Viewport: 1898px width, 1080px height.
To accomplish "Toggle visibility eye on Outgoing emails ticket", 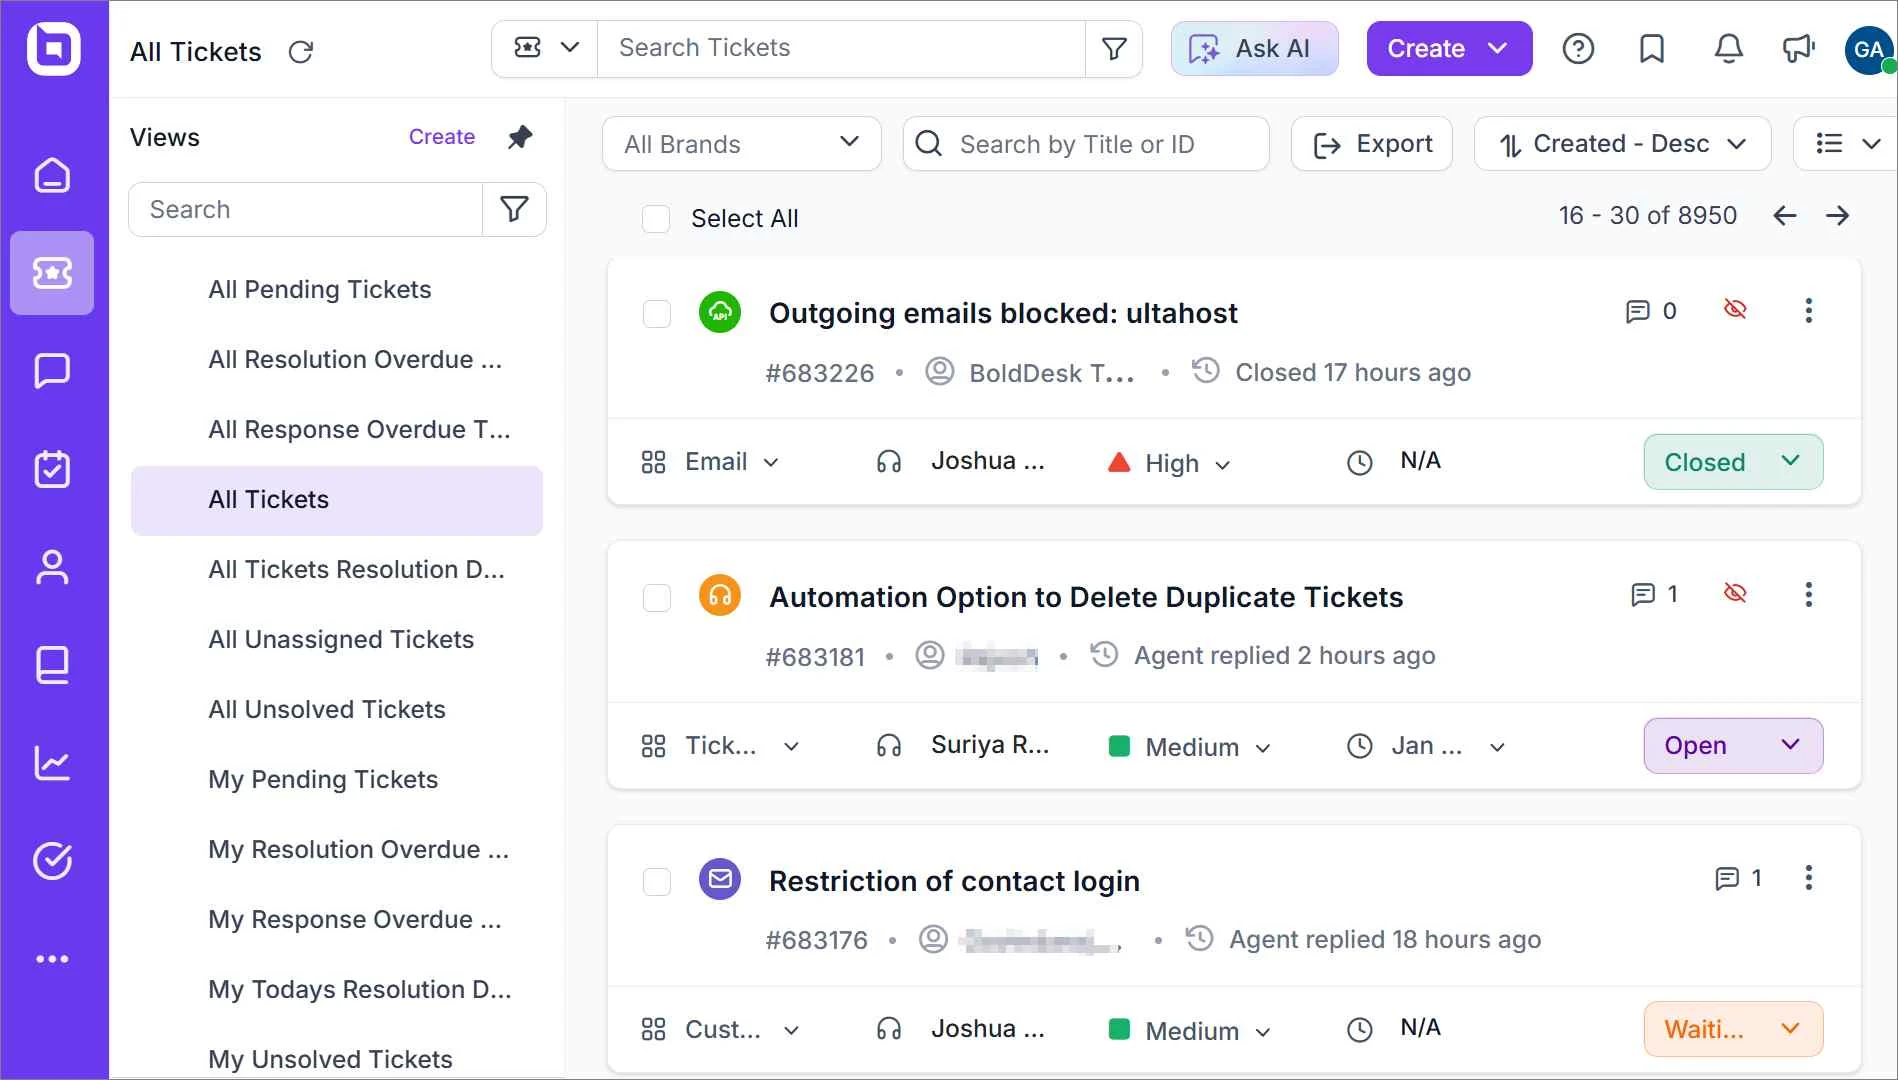I will 1735,310.
